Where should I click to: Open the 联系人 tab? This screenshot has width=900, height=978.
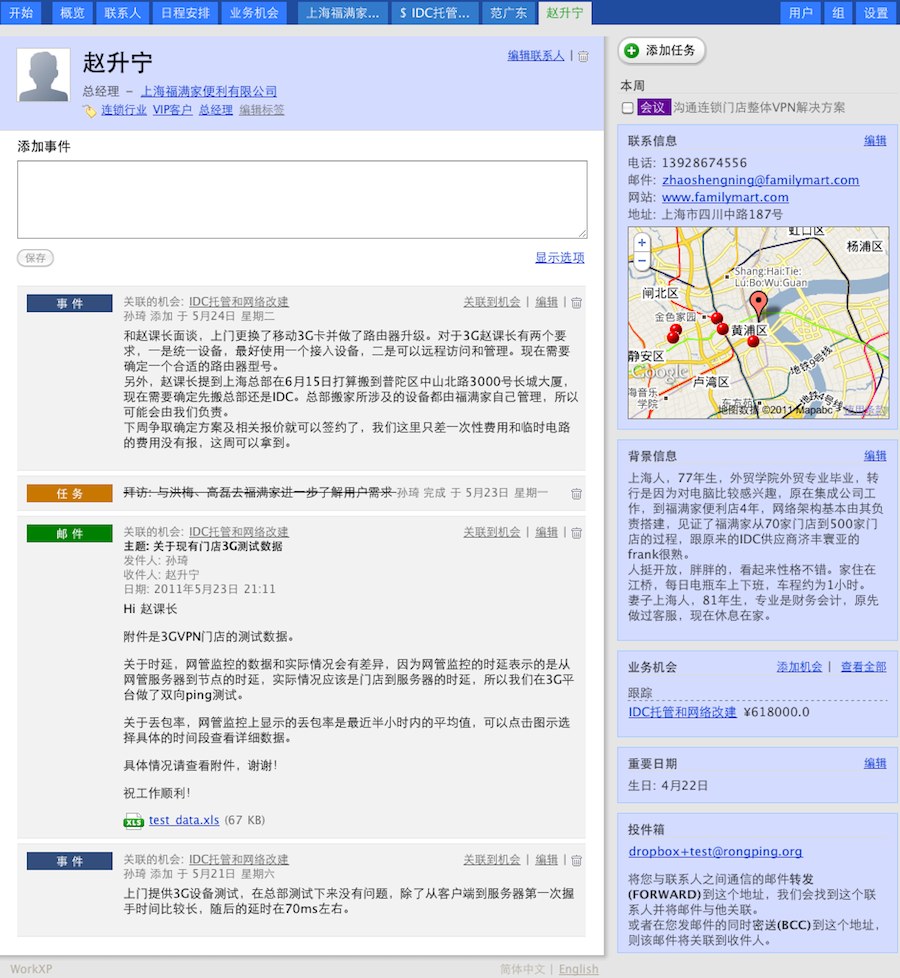(x=122, y=12)
